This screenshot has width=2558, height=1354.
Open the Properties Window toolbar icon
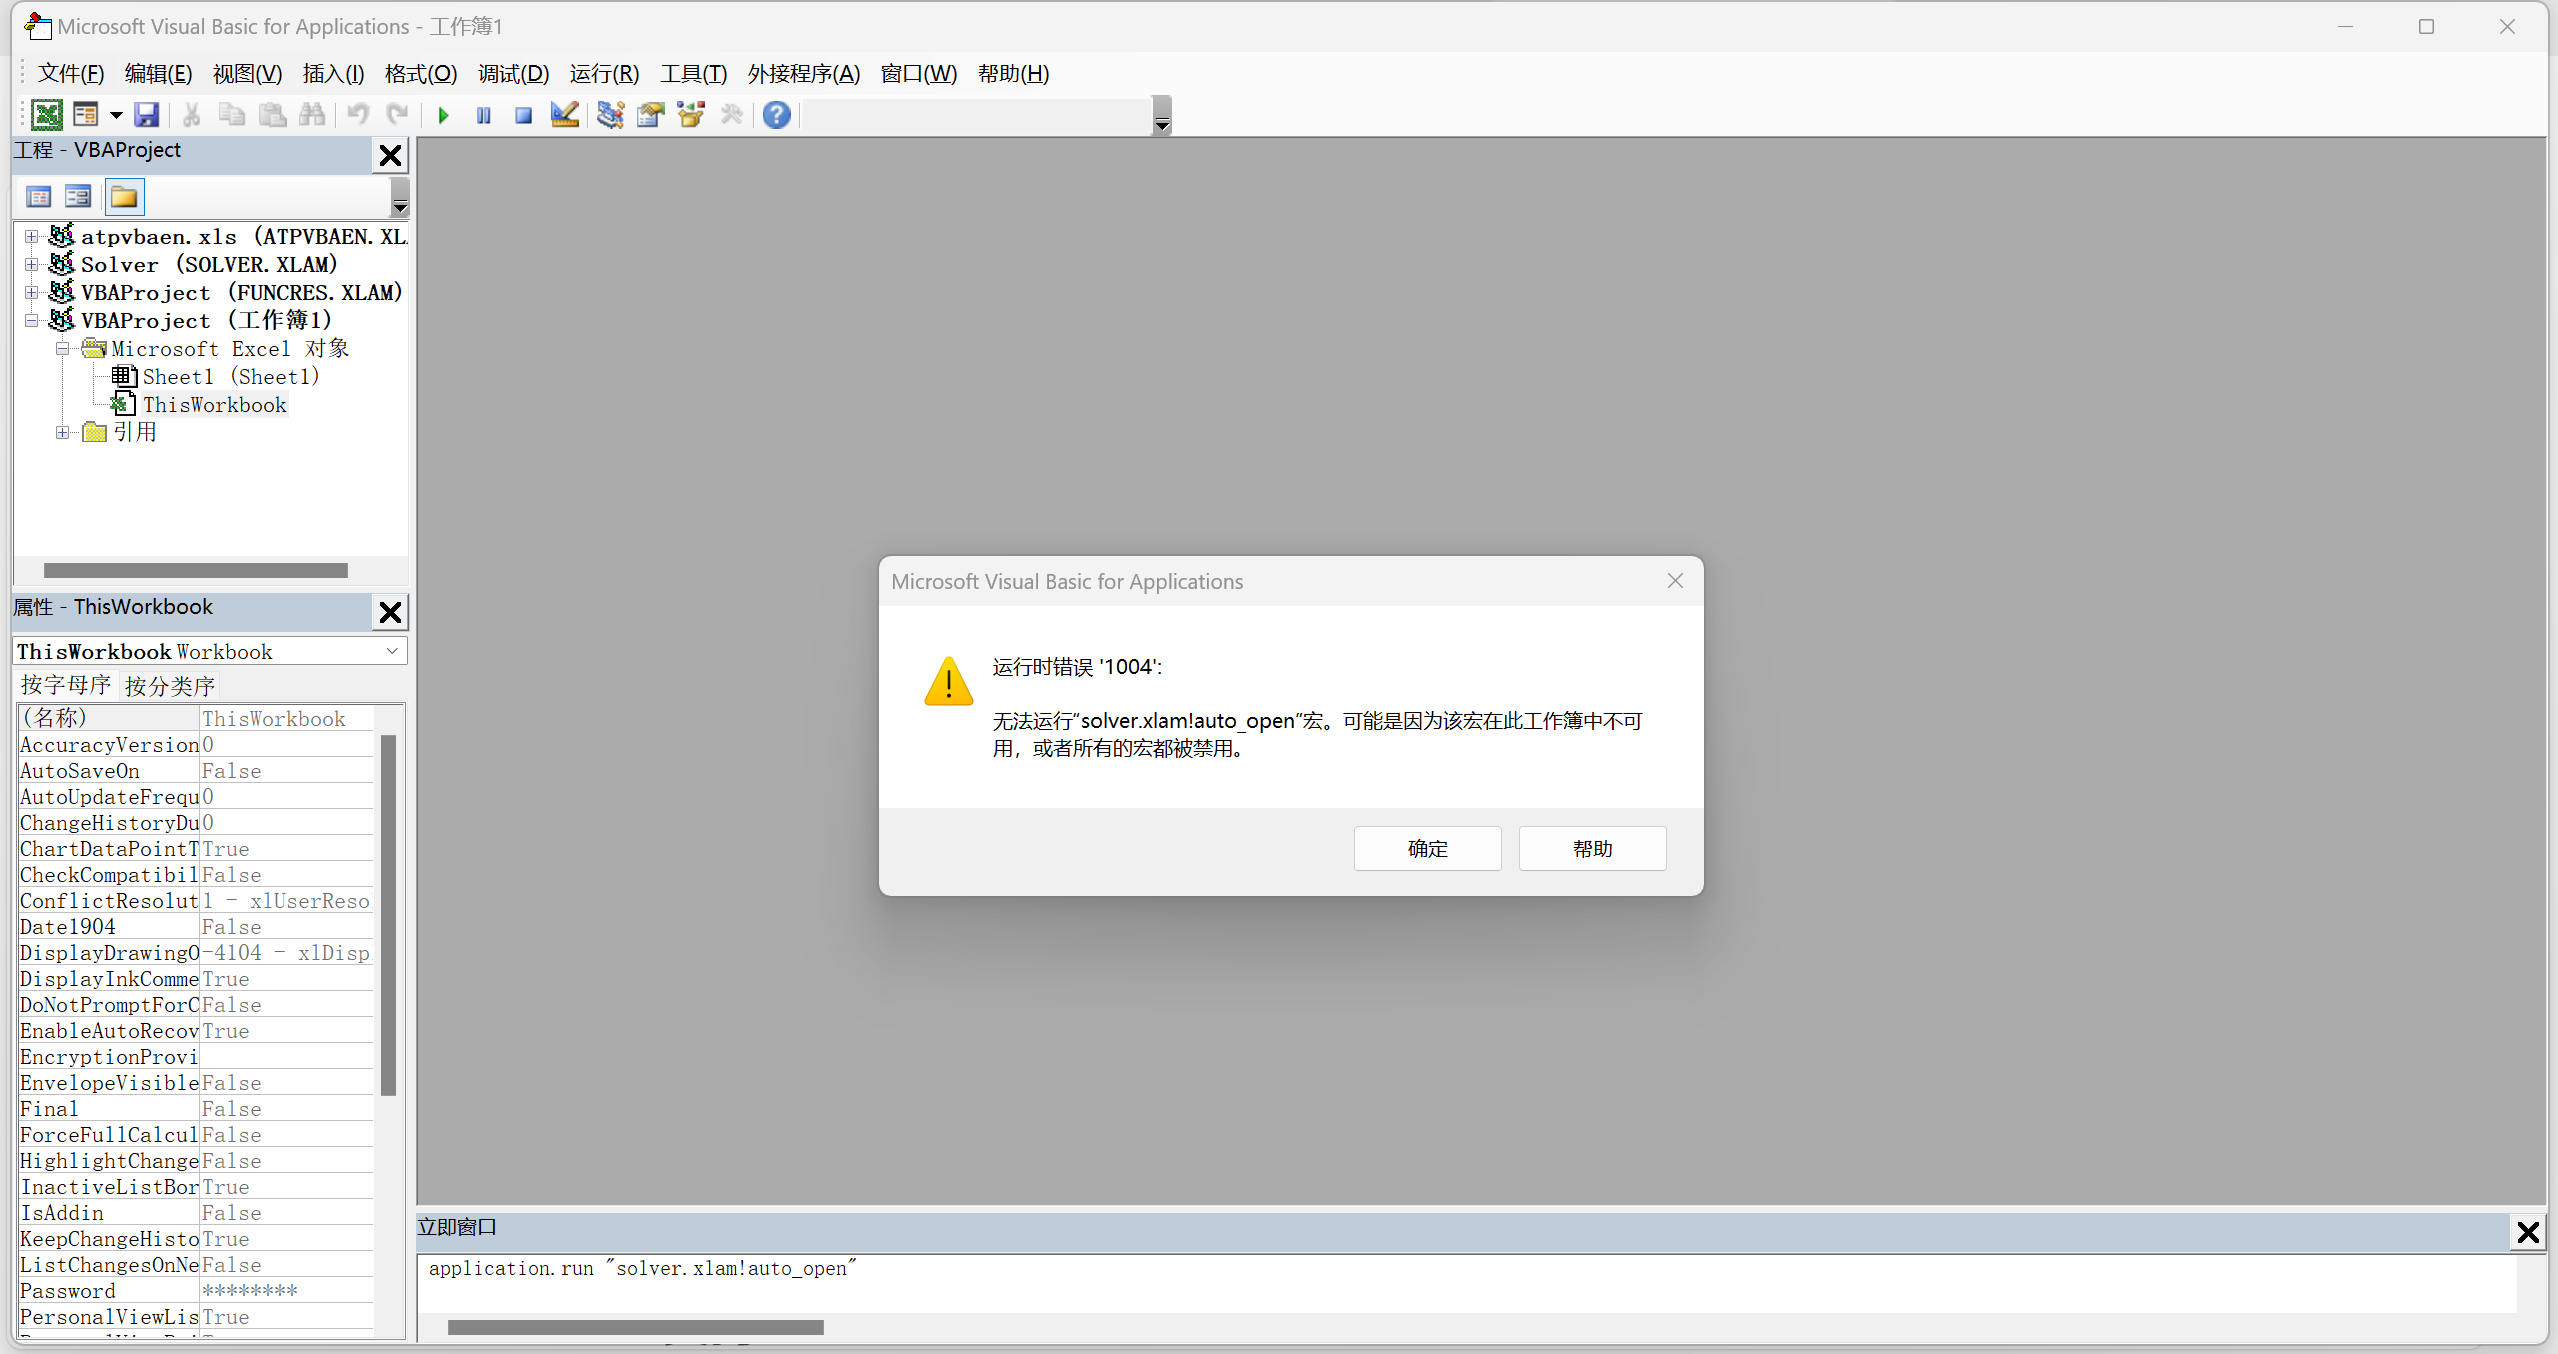tap(651, 115)
